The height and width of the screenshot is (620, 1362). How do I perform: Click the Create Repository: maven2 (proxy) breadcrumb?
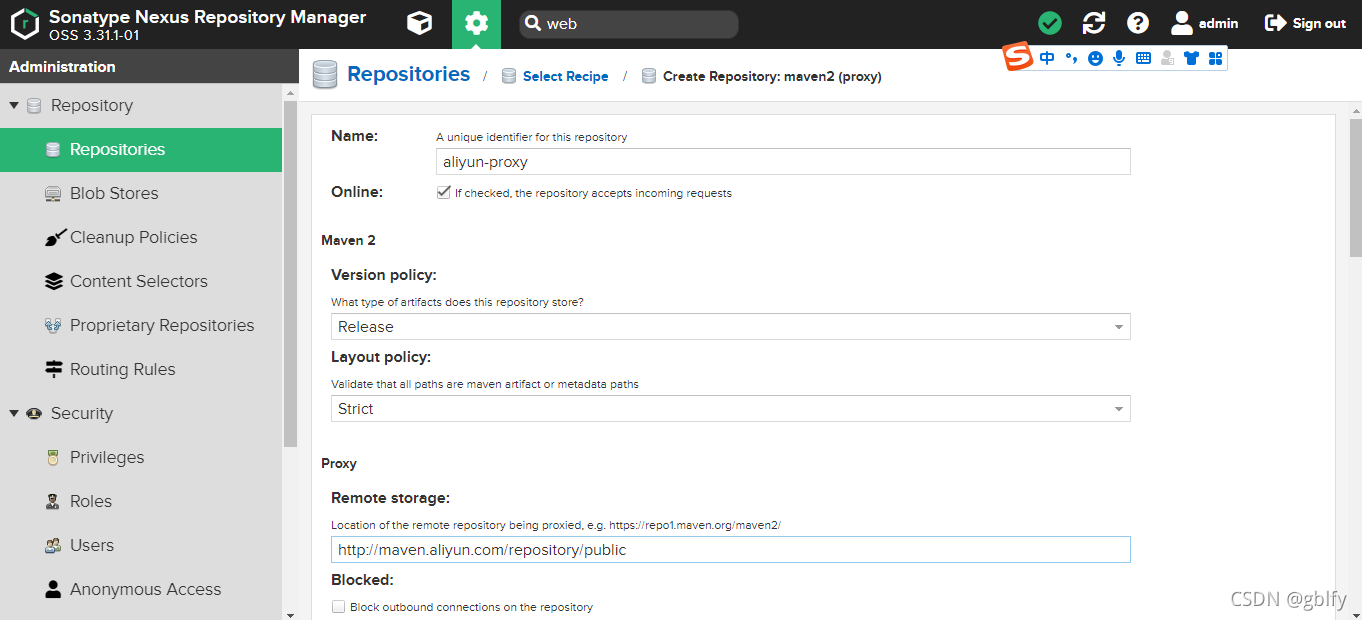(x=772, y=76)
